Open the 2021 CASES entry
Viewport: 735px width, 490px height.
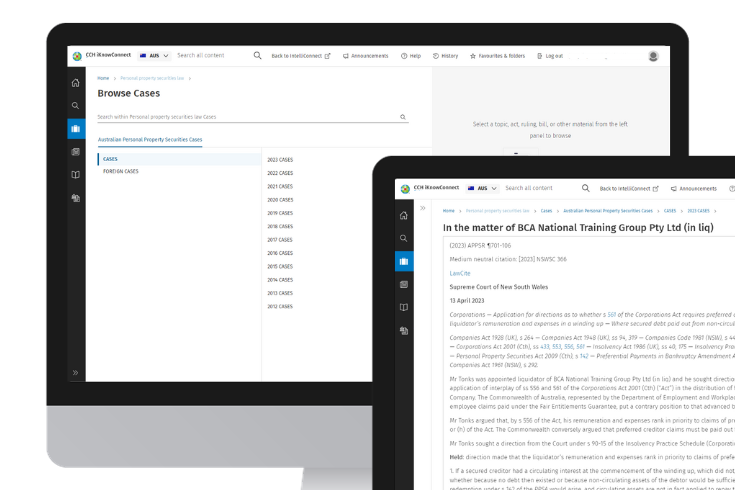click(279, 186)
